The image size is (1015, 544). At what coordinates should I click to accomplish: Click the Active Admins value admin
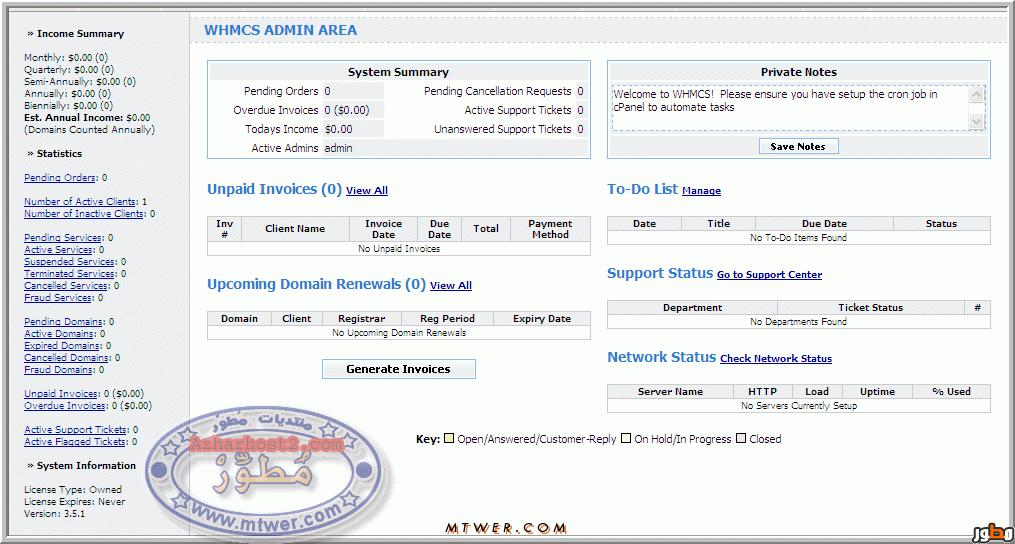click(339, 148)
